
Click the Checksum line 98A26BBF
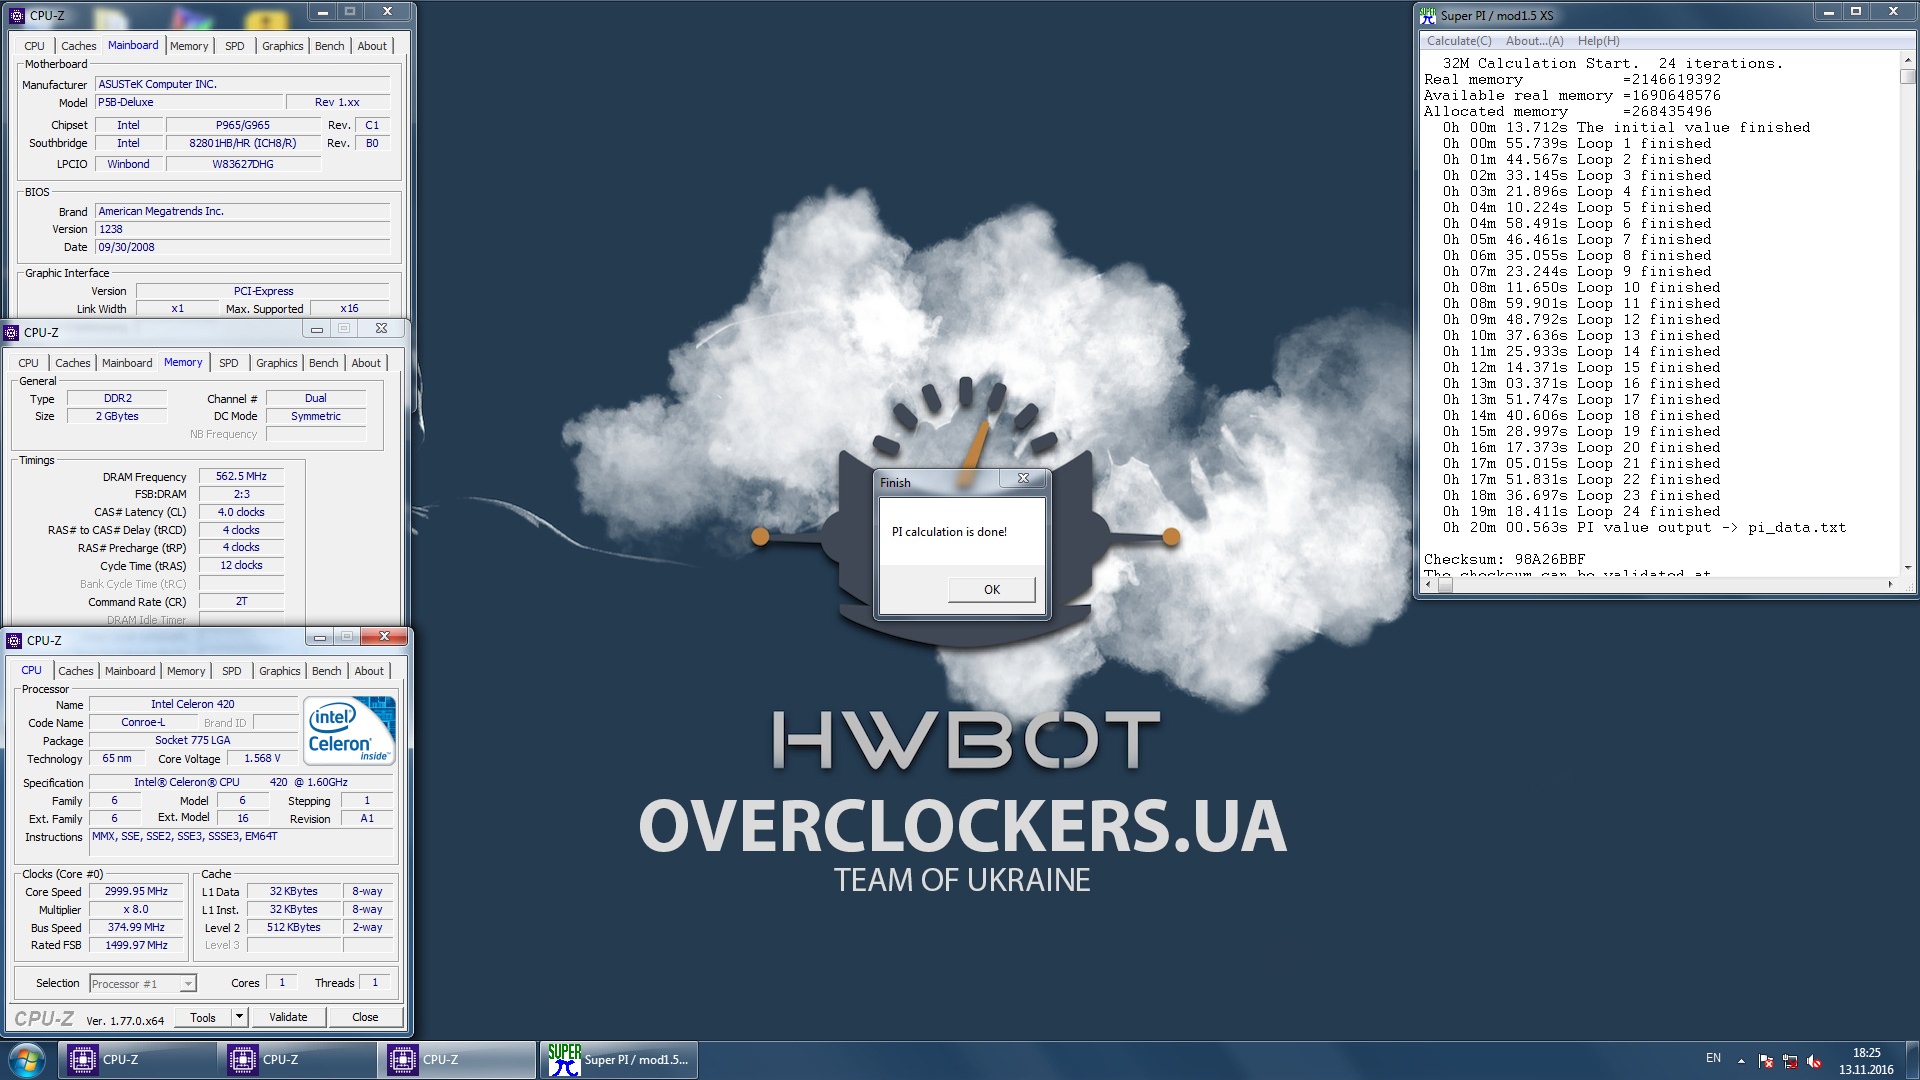click(x=1504, y=560)
